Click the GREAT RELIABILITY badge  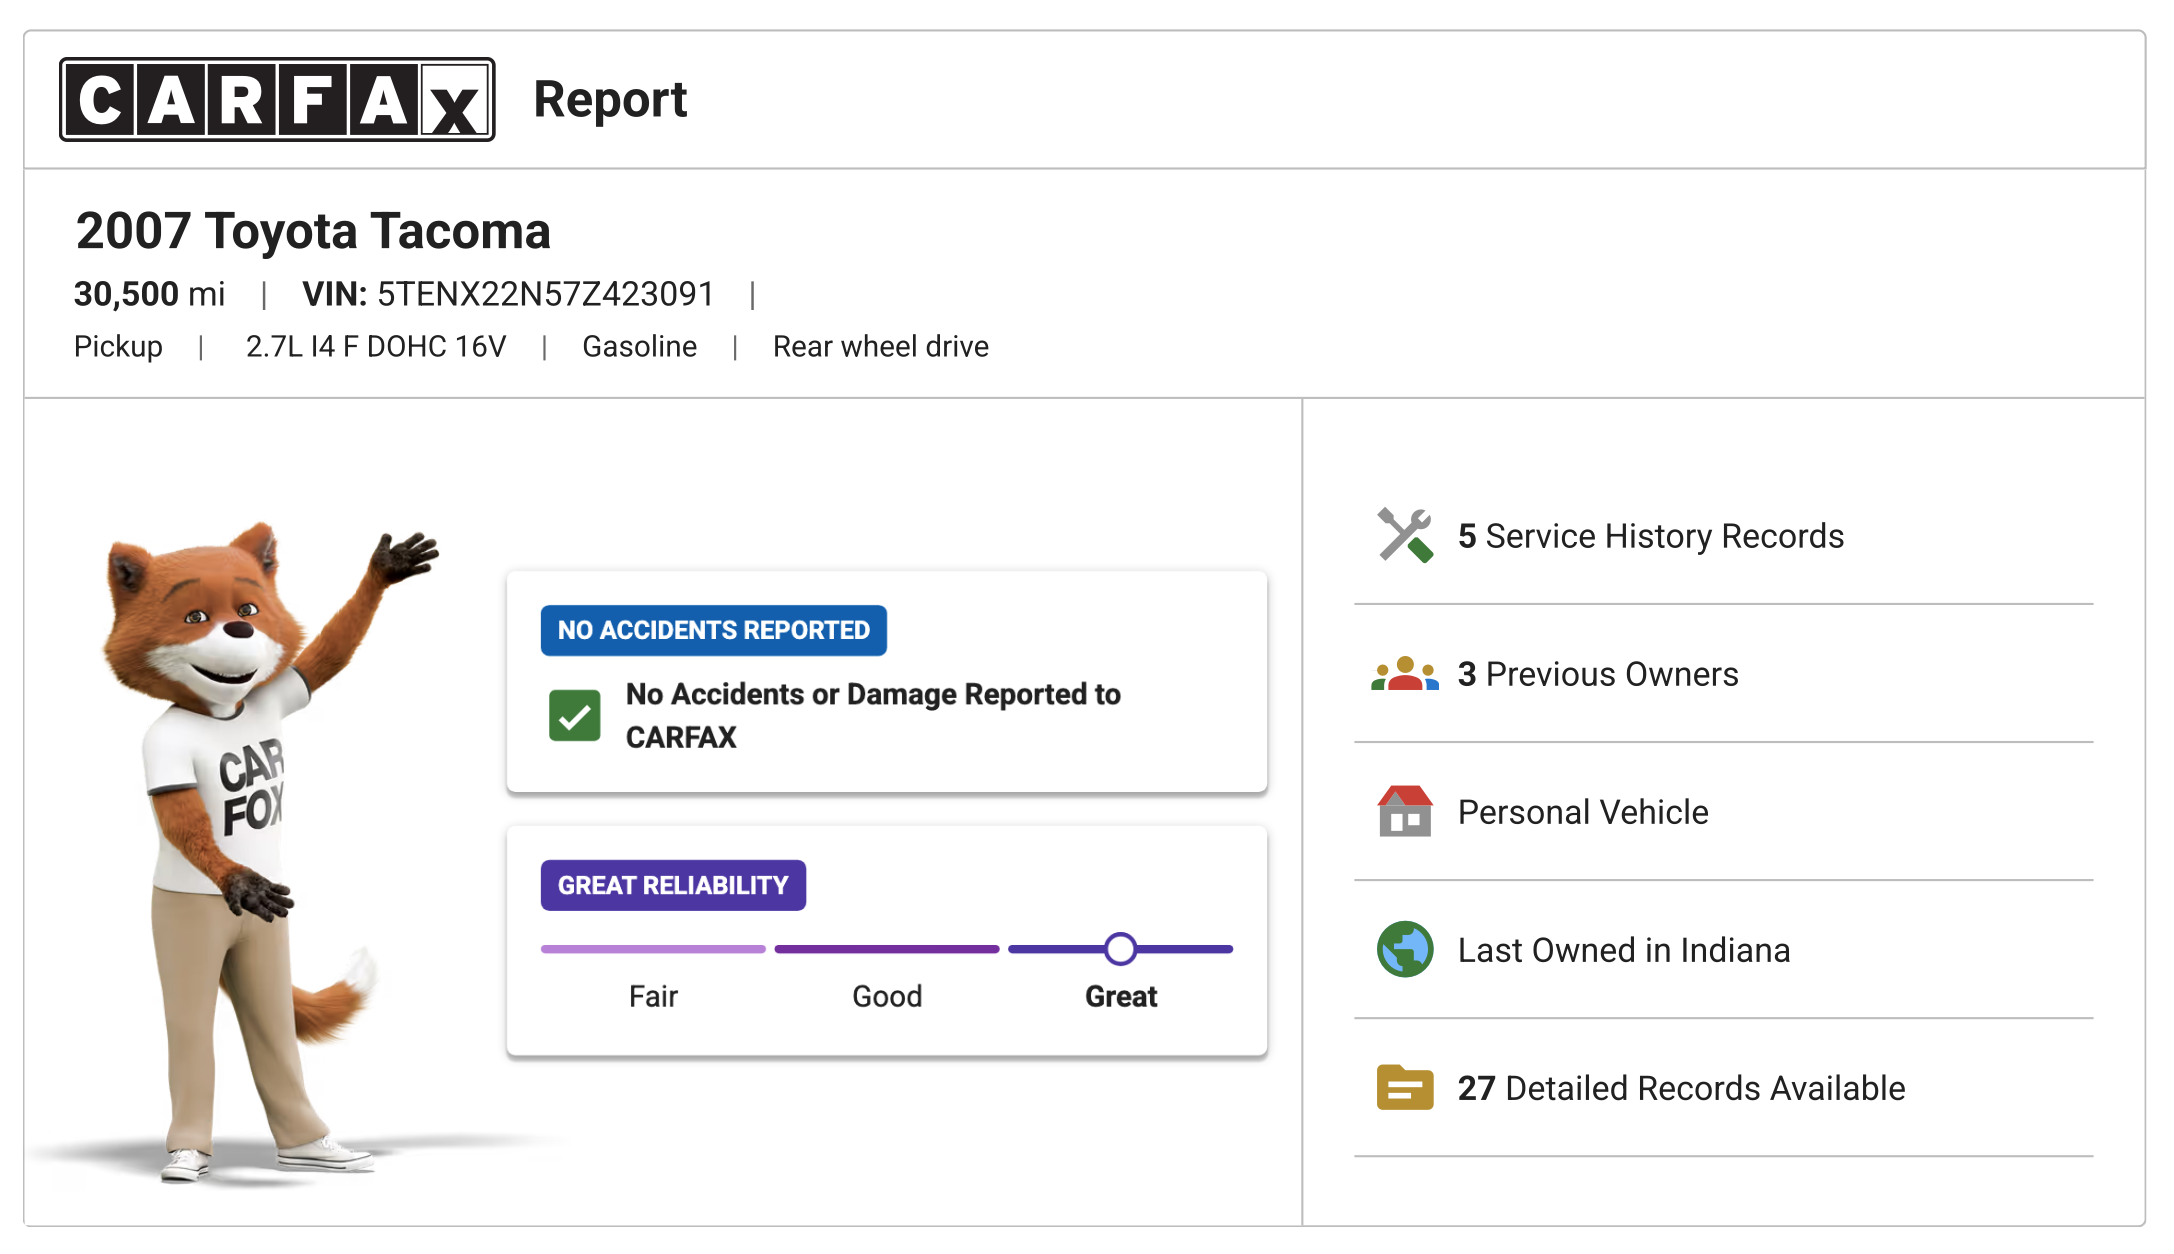[673, 885]
